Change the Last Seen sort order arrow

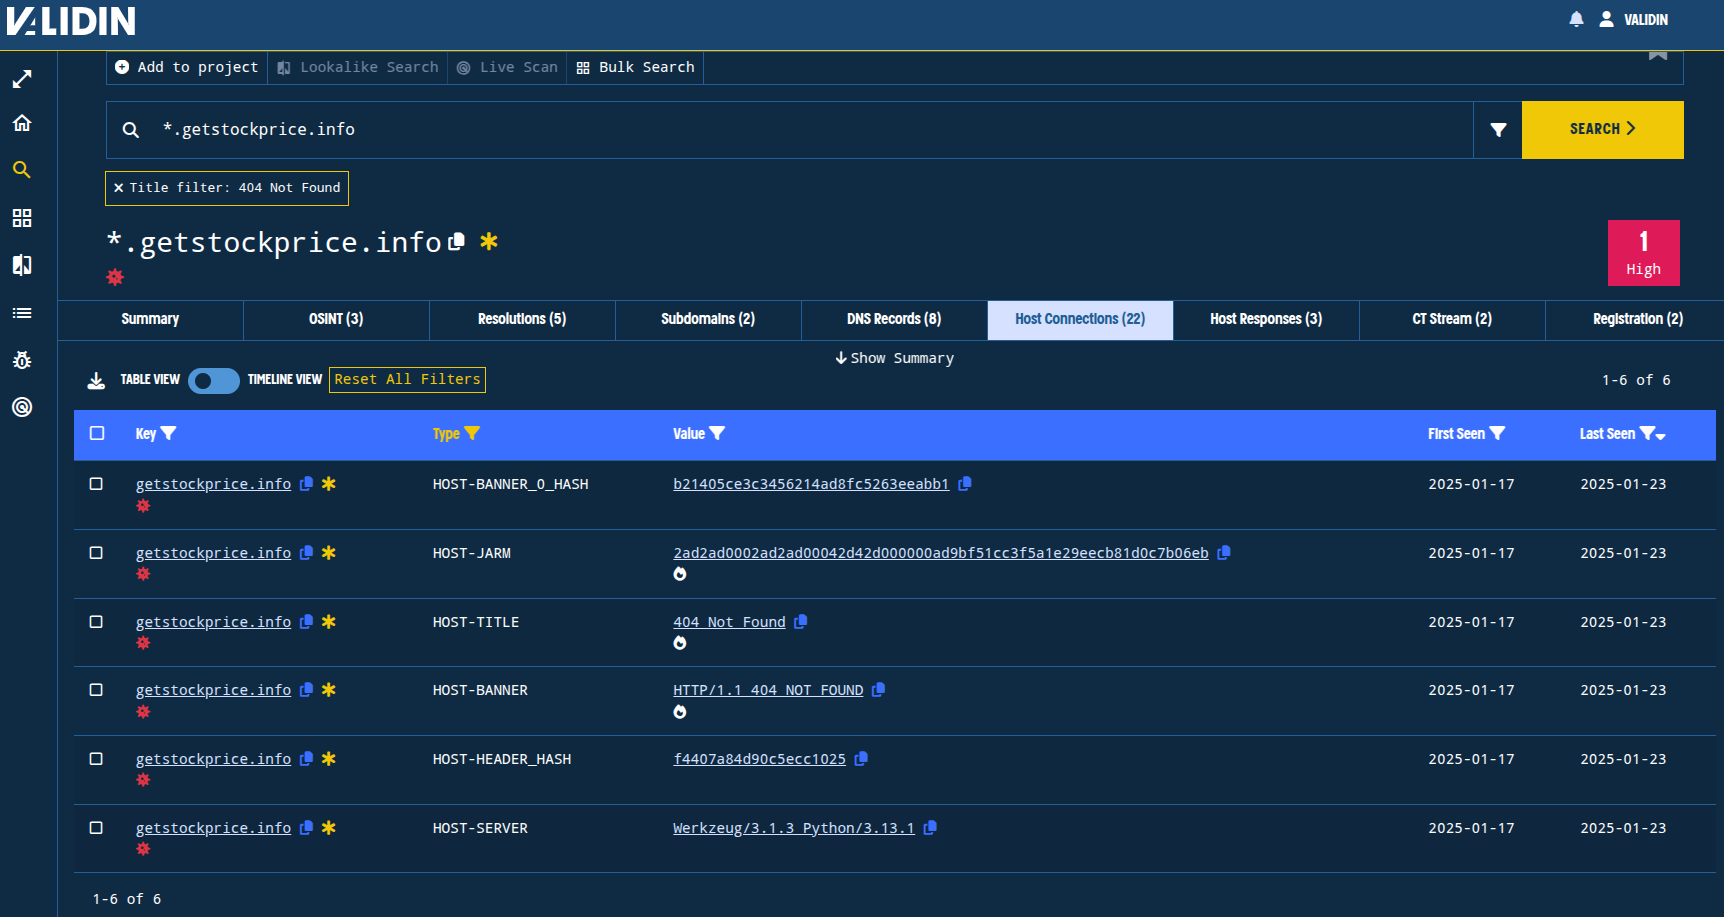[1661, 436]
